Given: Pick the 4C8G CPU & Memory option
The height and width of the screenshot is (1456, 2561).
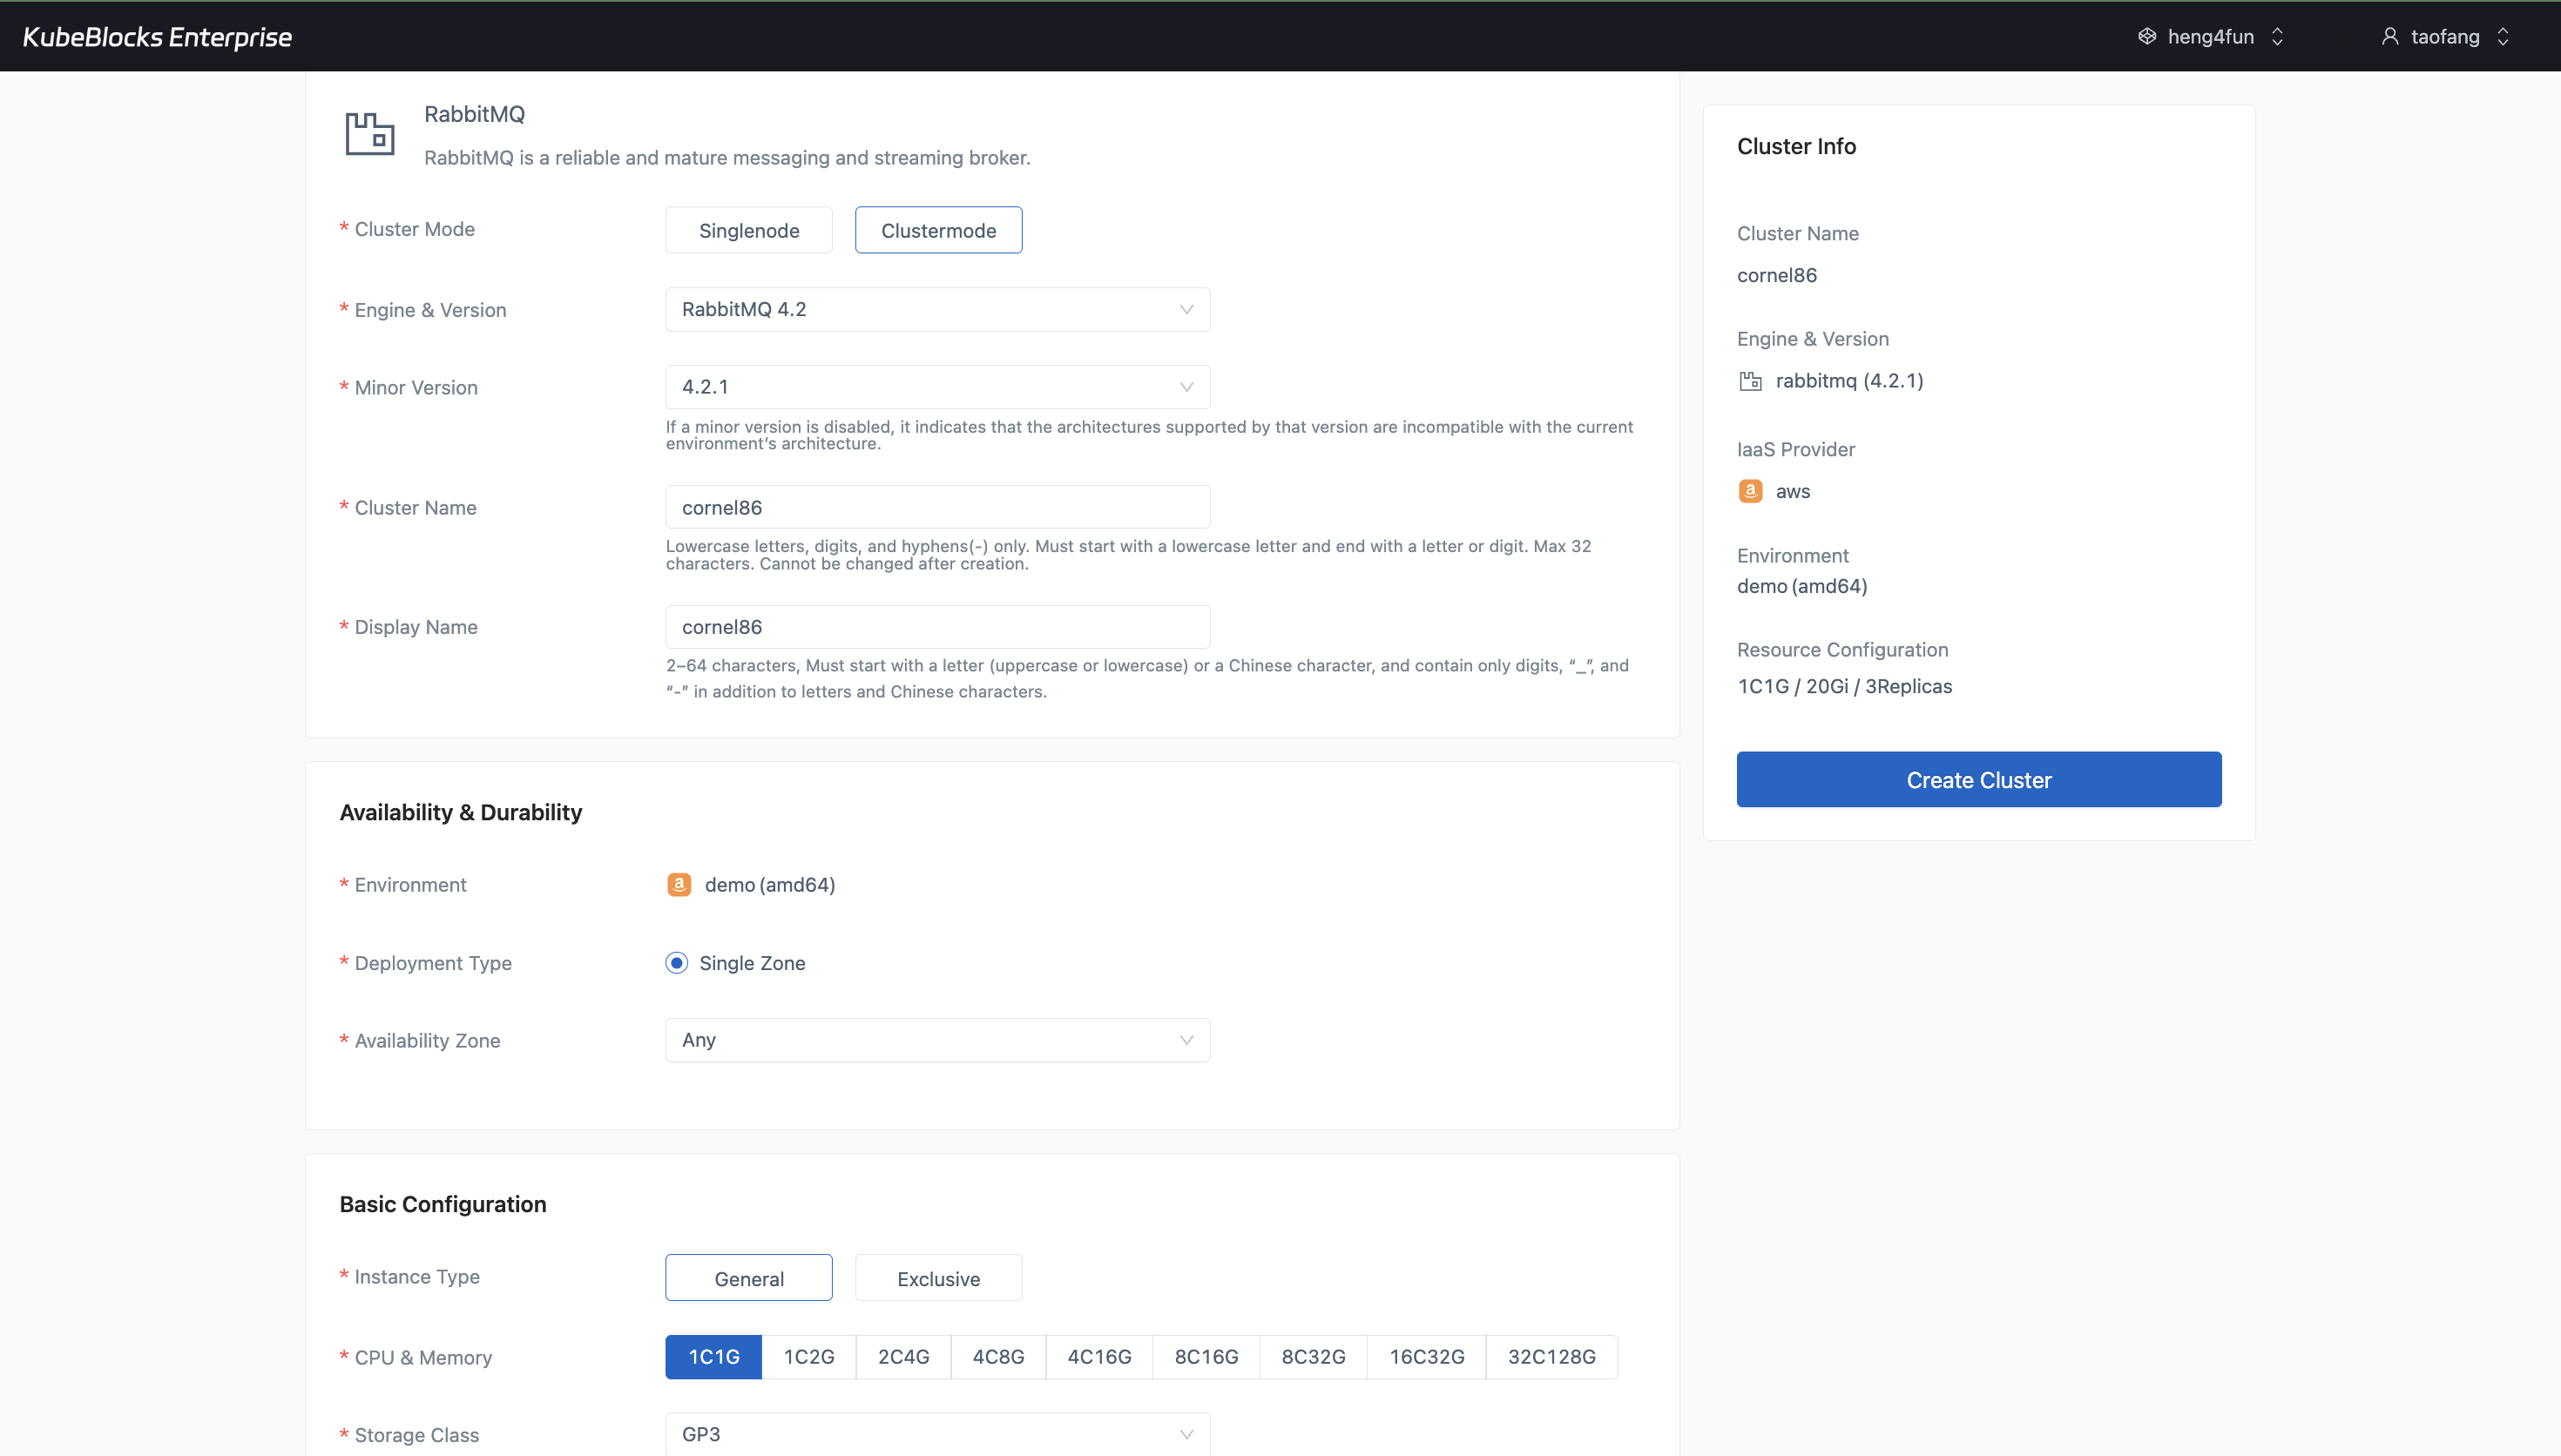Looking at the screenshot, I should pyautogui.click(x=998, y=1357).
